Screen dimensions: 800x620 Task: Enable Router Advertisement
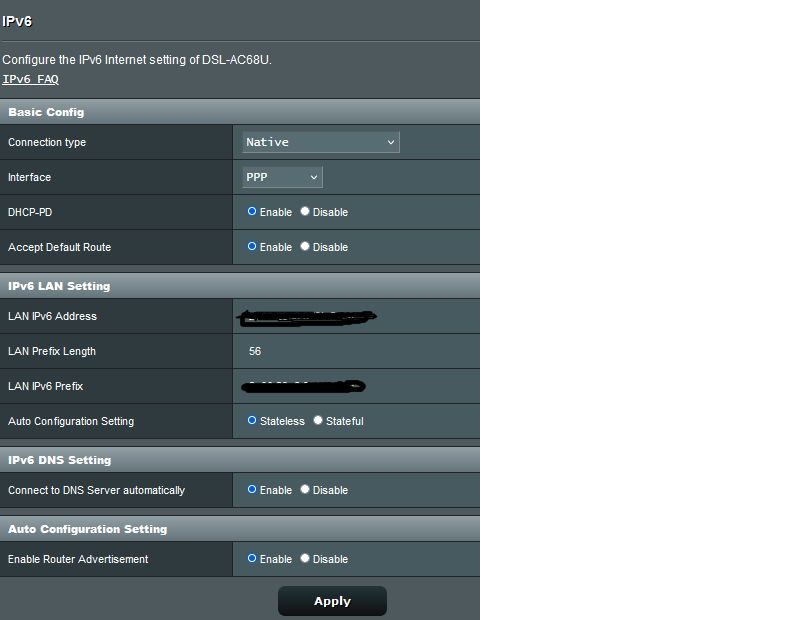pos(253,559)
